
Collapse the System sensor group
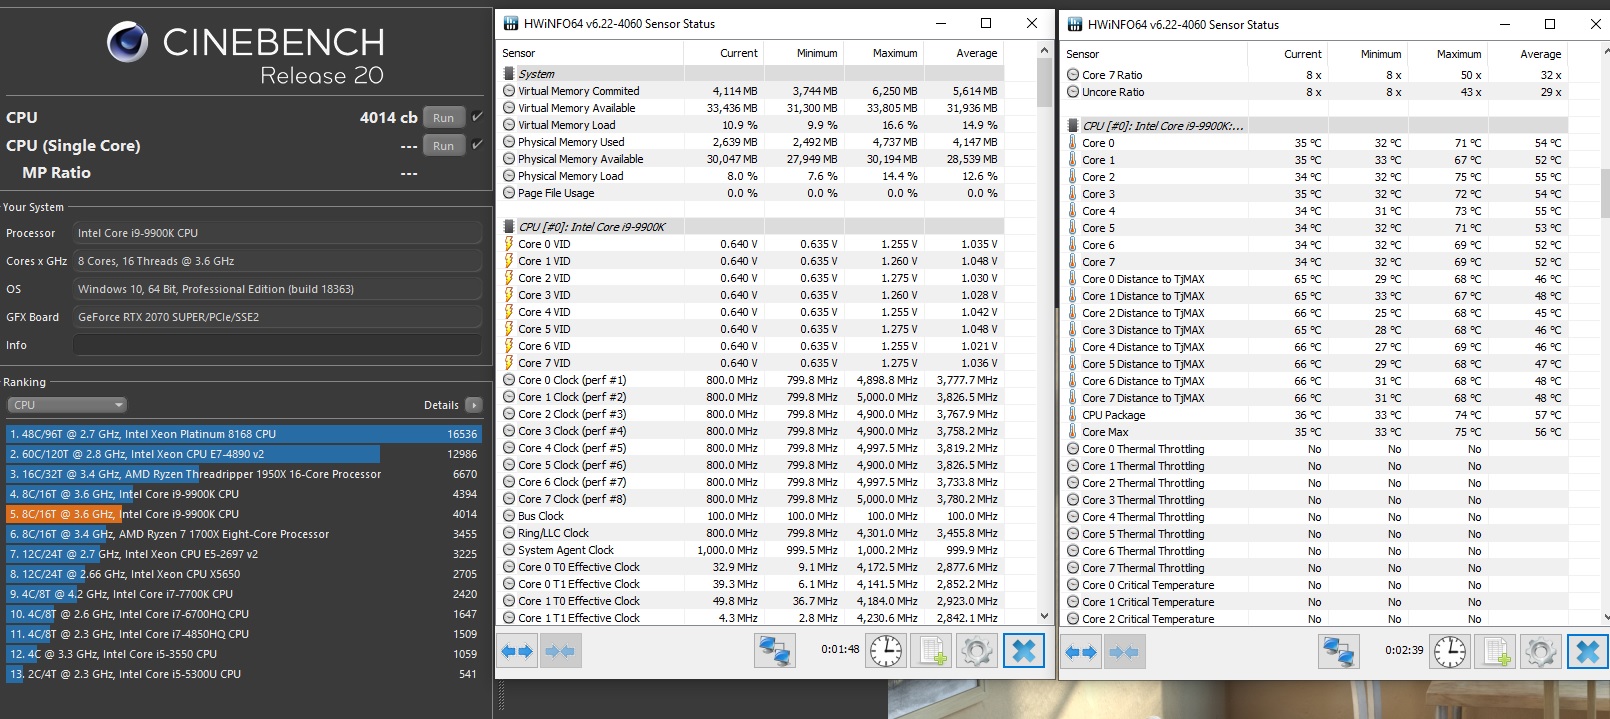tap(509, 74)
